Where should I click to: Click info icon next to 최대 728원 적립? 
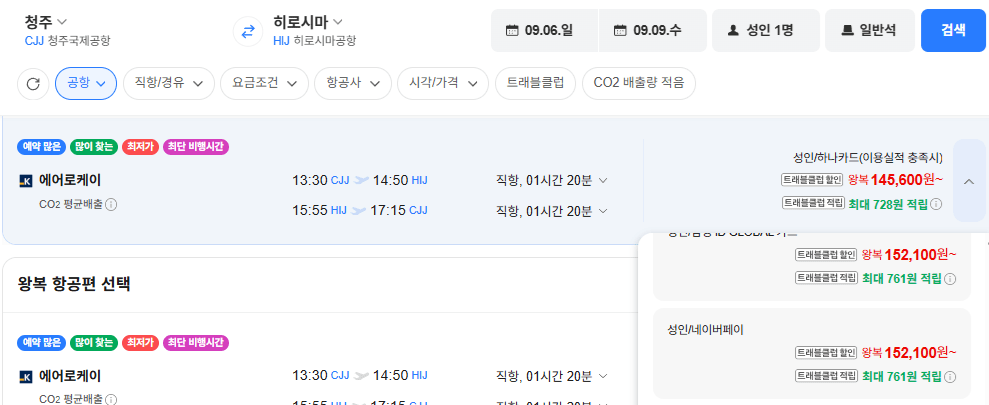click(936, 204)
